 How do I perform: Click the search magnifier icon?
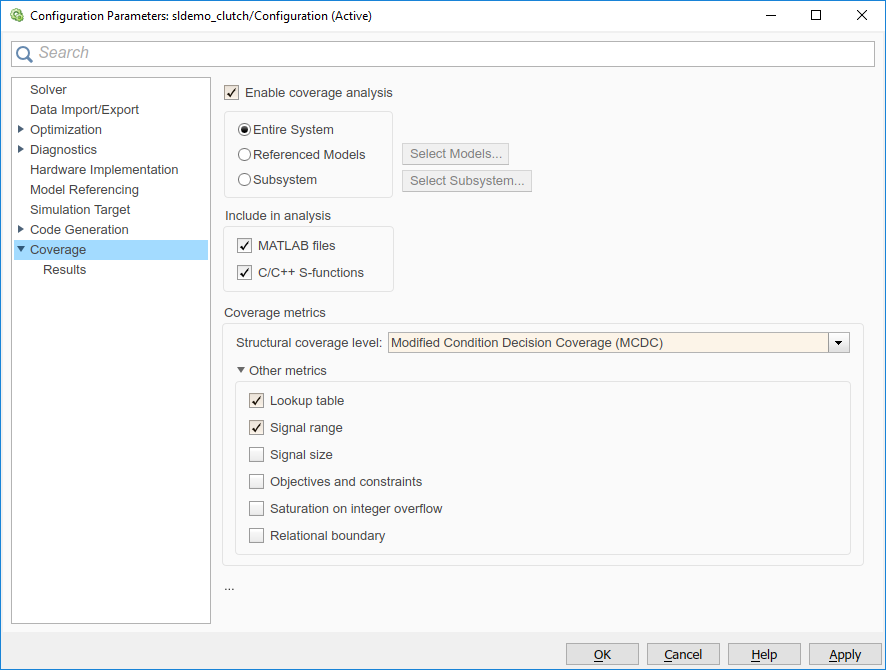tap(24, 54)
